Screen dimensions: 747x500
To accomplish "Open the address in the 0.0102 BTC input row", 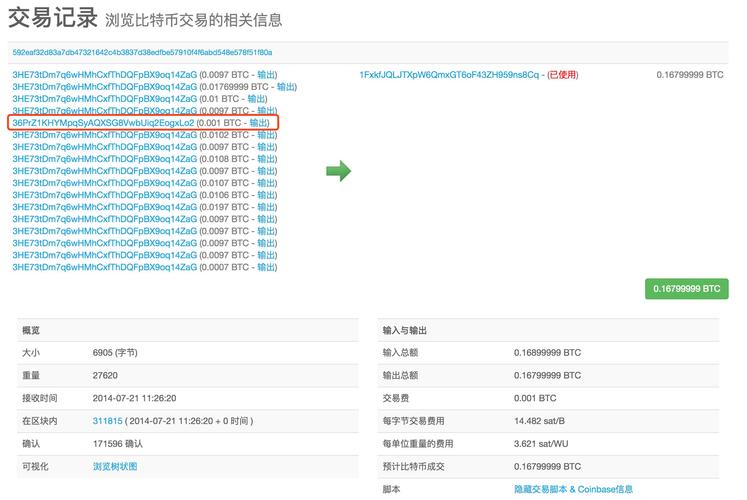I will (104, 135).
